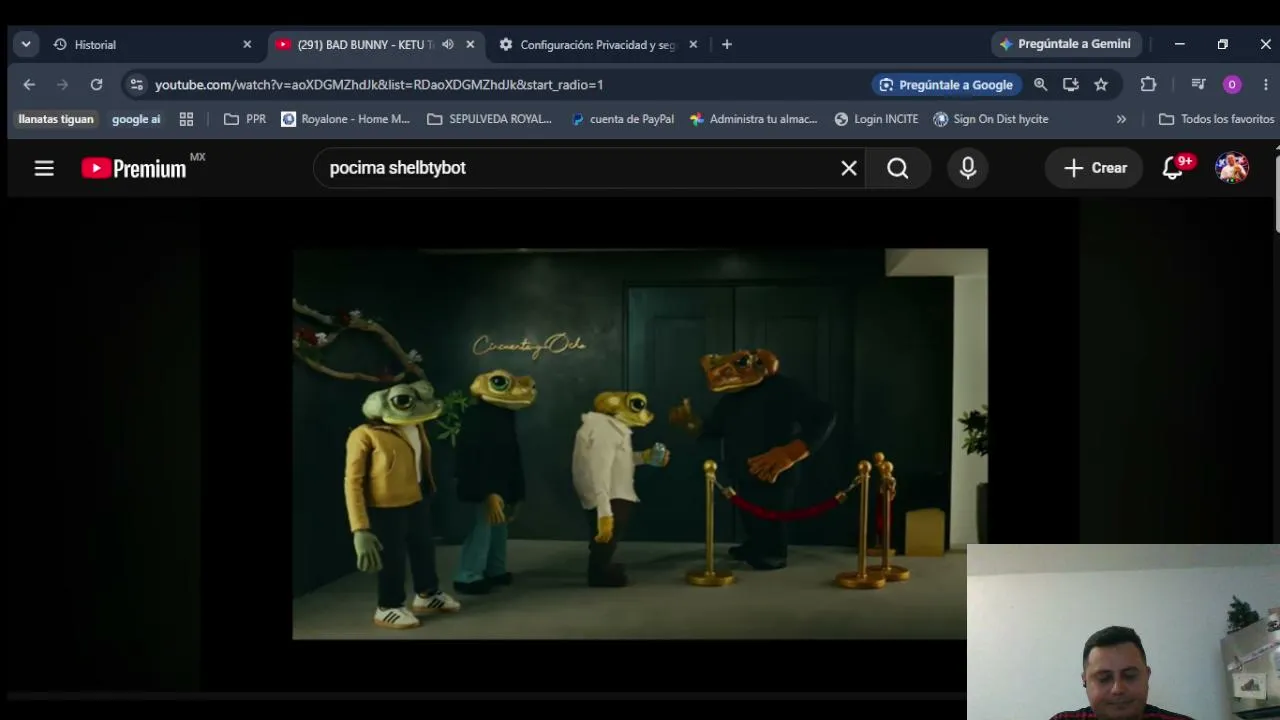The height and width of the screenshot is (720, 1280).
Task: Open the Extensions puzzle icon
Action: click(x=1148, y=85)
